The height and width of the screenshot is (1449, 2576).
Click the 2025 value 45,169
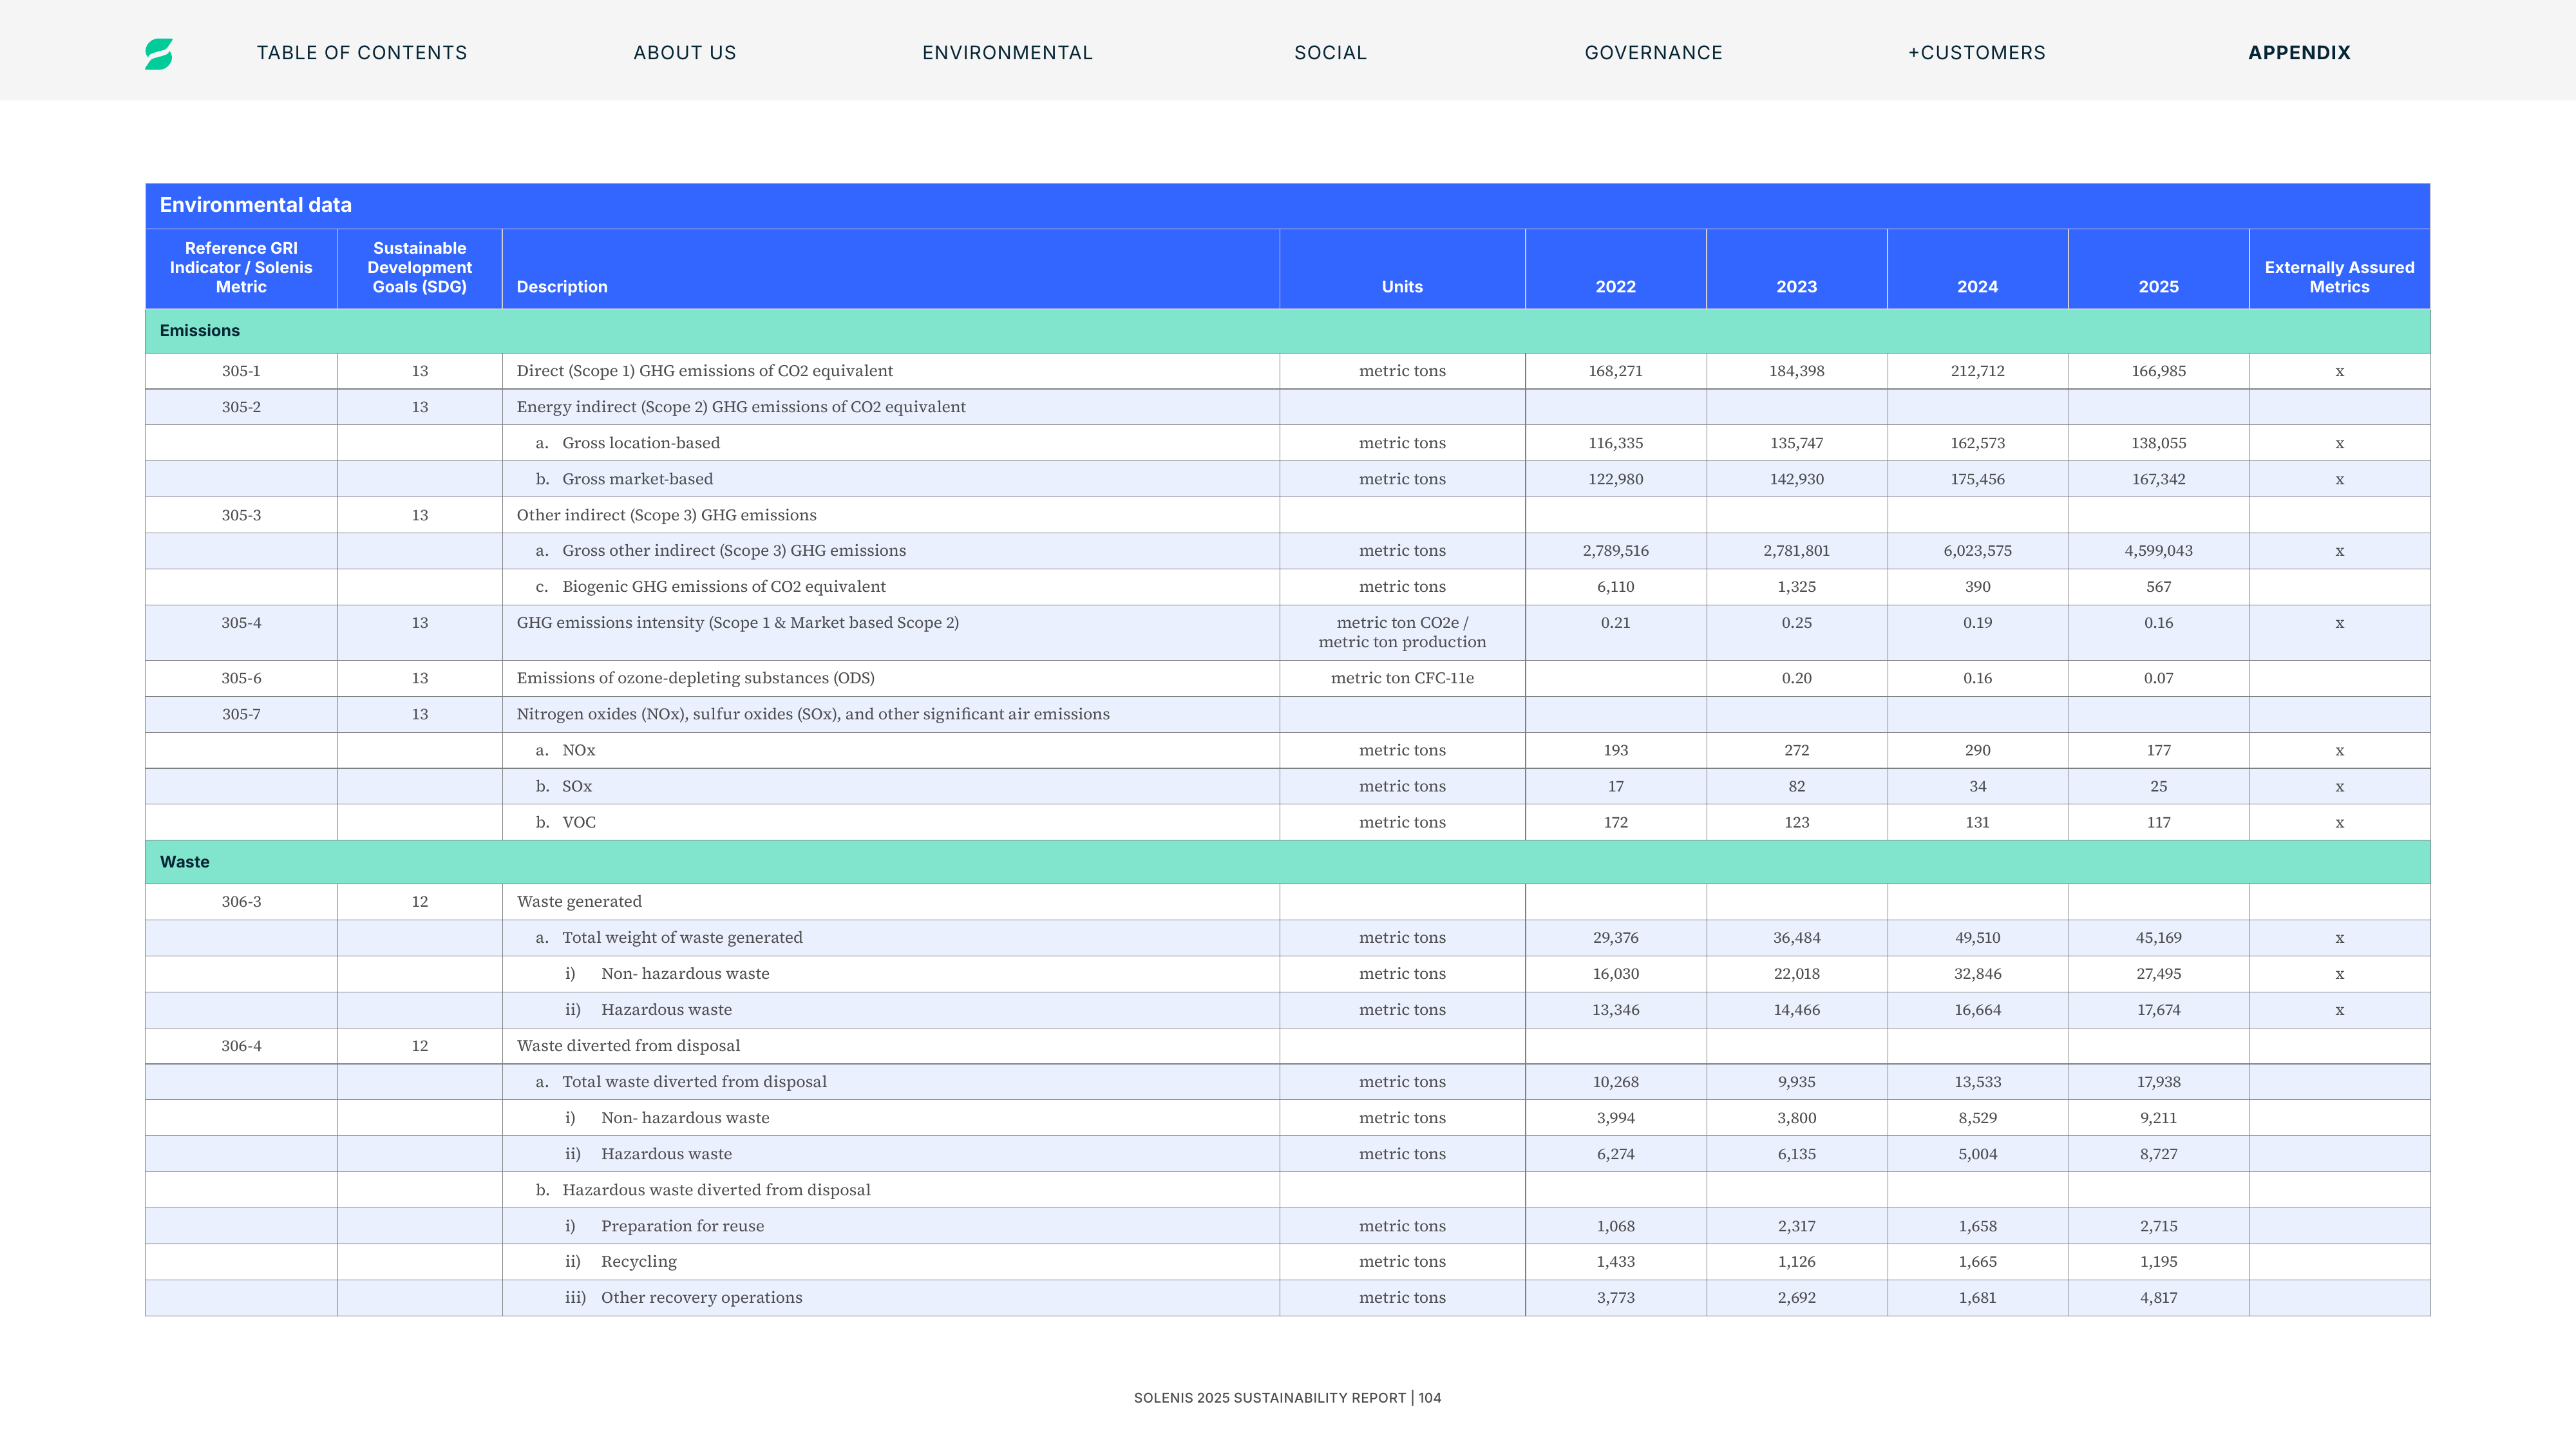[x=2158, y=938]
